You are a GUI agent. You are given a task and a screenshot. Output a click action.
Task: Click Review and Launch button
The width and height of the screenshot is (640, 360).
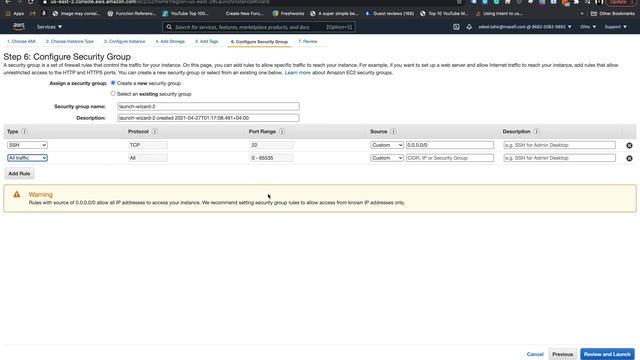click(607, 354)
